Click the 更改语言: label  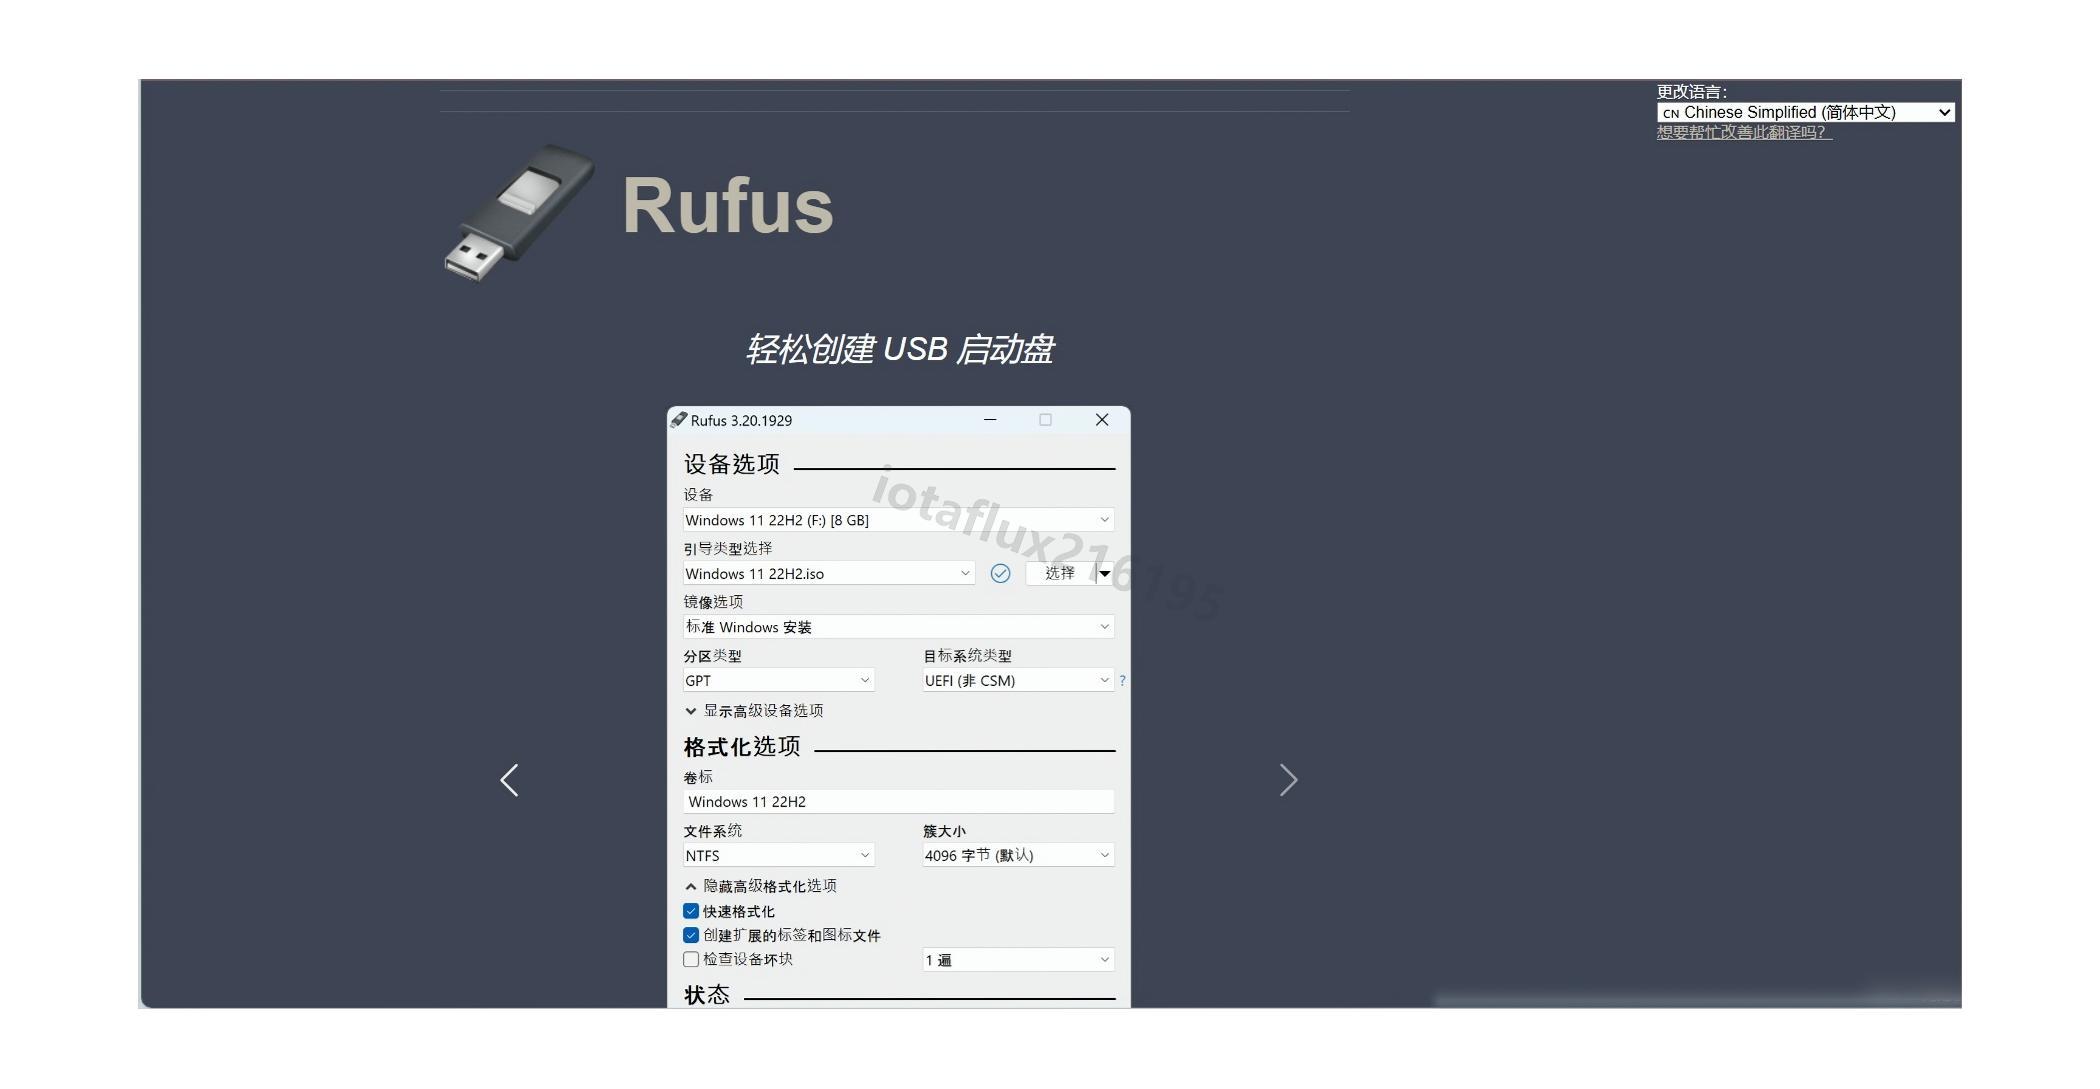click(1691, 92)
